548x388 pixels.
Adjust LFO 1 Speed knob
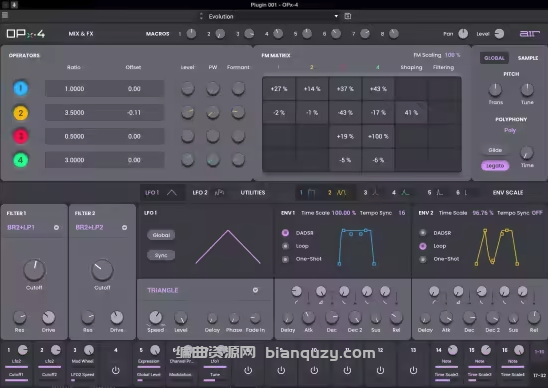tap(156, 317)
